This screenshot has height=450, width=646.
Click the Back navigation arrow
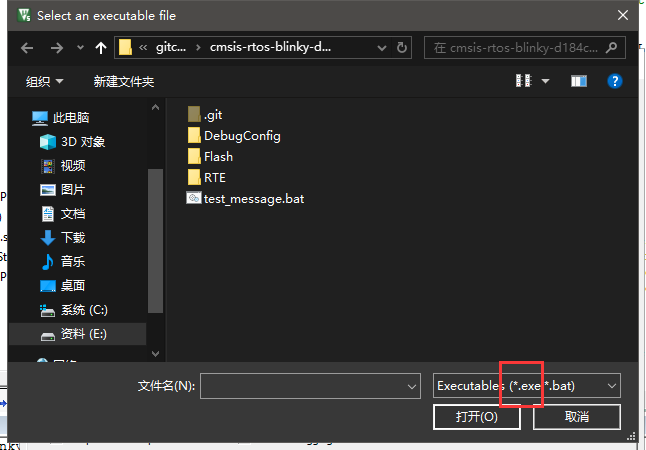pyautogui.click(x=26, y=48)
